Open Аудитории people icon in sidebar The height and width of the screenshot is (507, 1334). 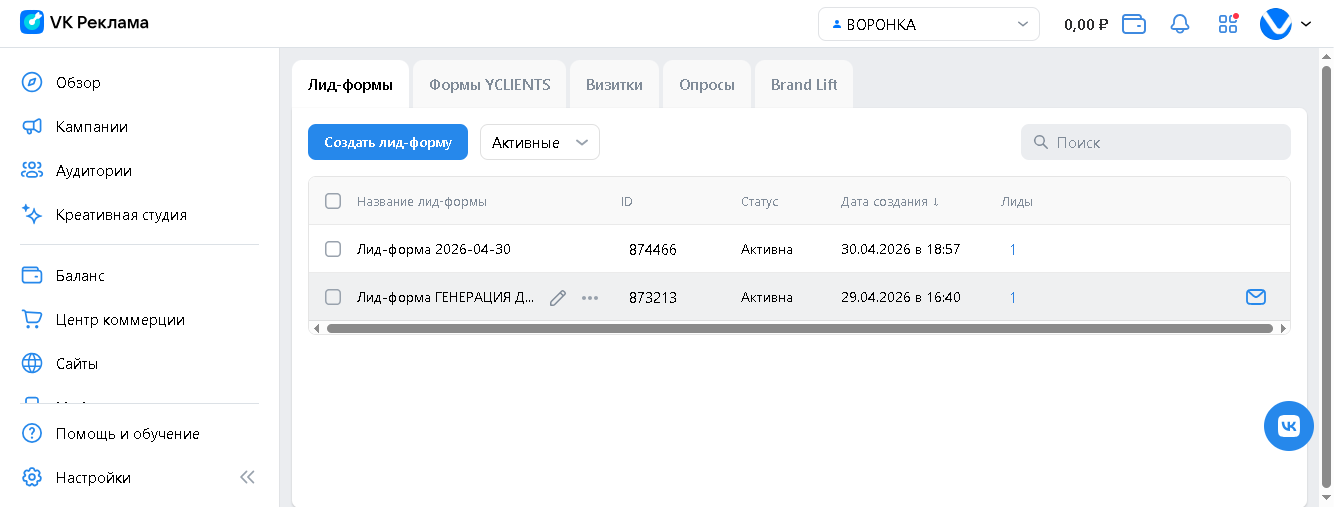pos(32,170)
